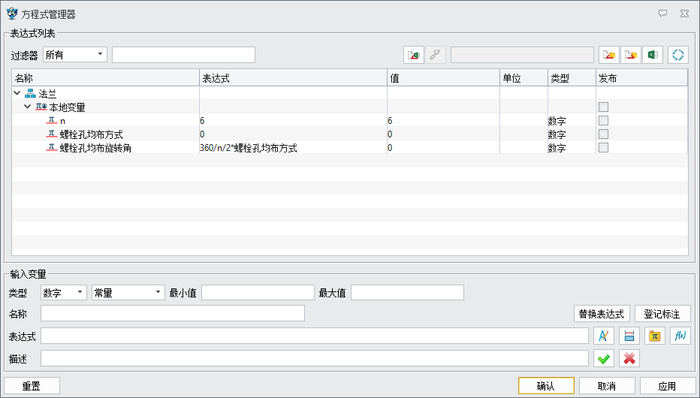Click the 最小值 input field
This screenshot has height=398, width=700.
(x=258, y=293)
